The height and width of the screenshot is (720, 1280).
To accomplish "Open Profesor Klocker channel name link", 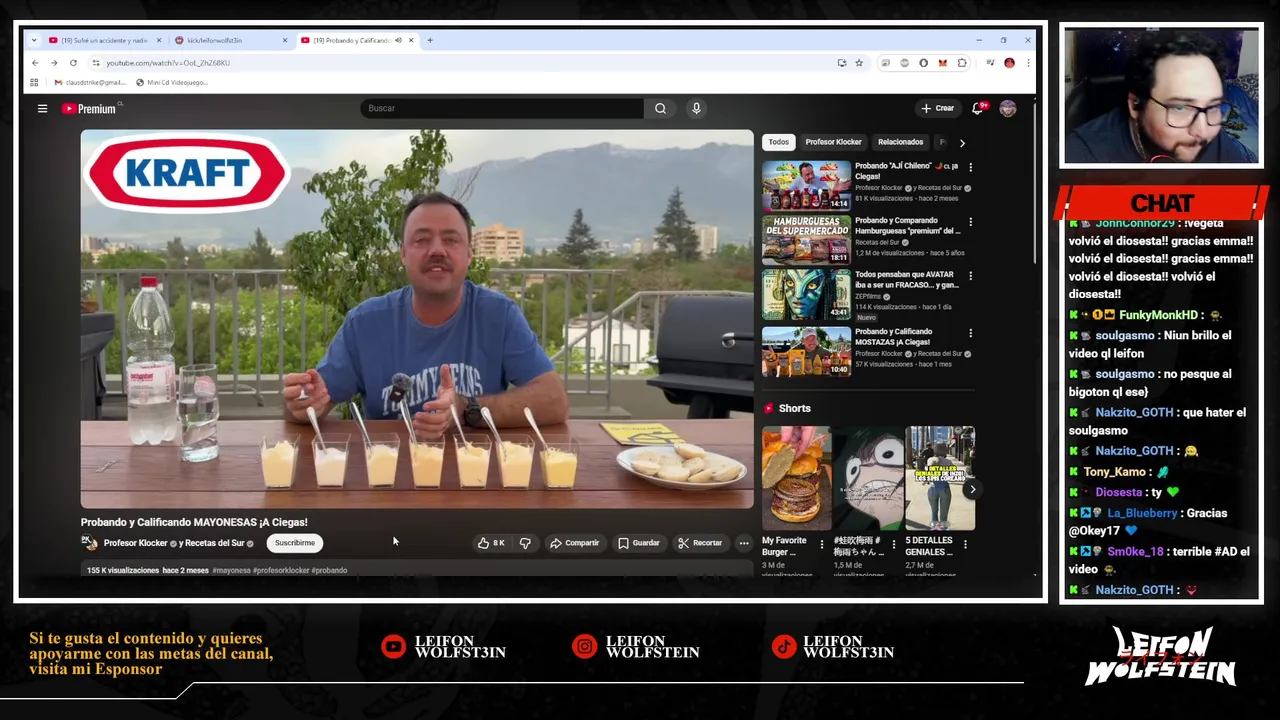I will pos(136,543).
